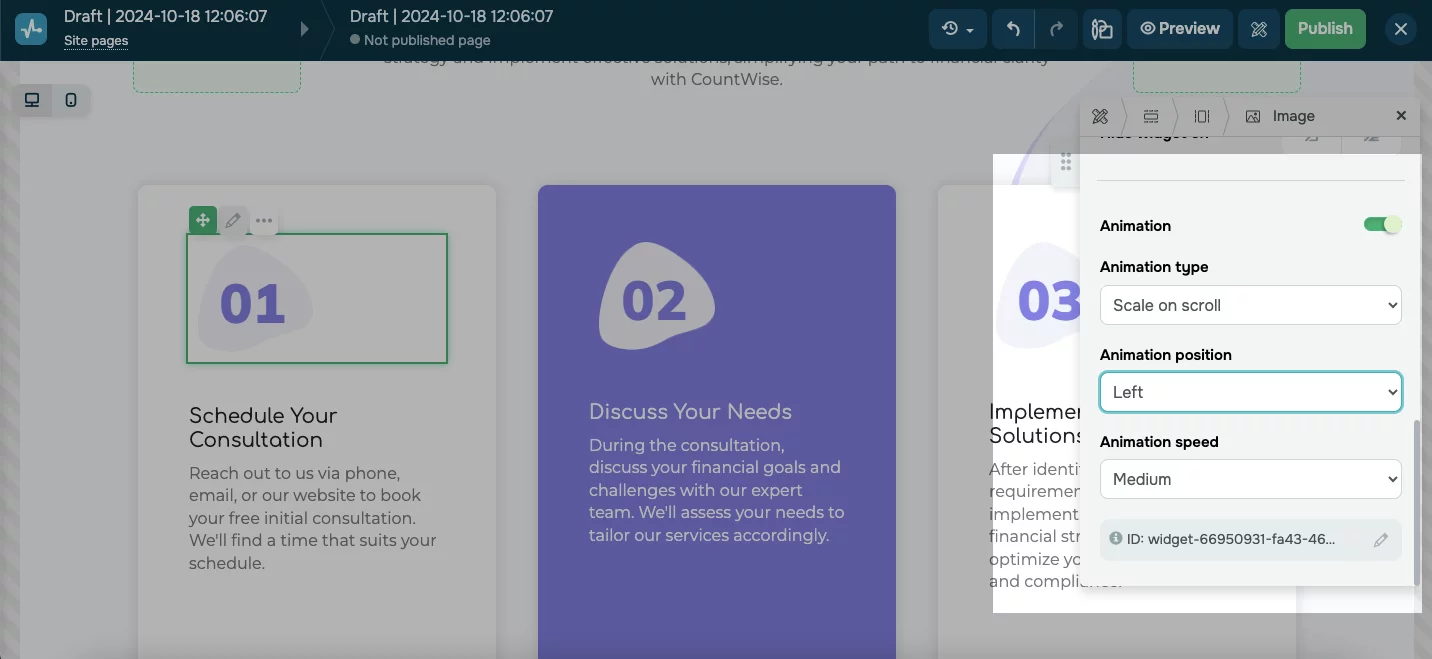
Task: Click the green Publish button
Action: 1324,29
